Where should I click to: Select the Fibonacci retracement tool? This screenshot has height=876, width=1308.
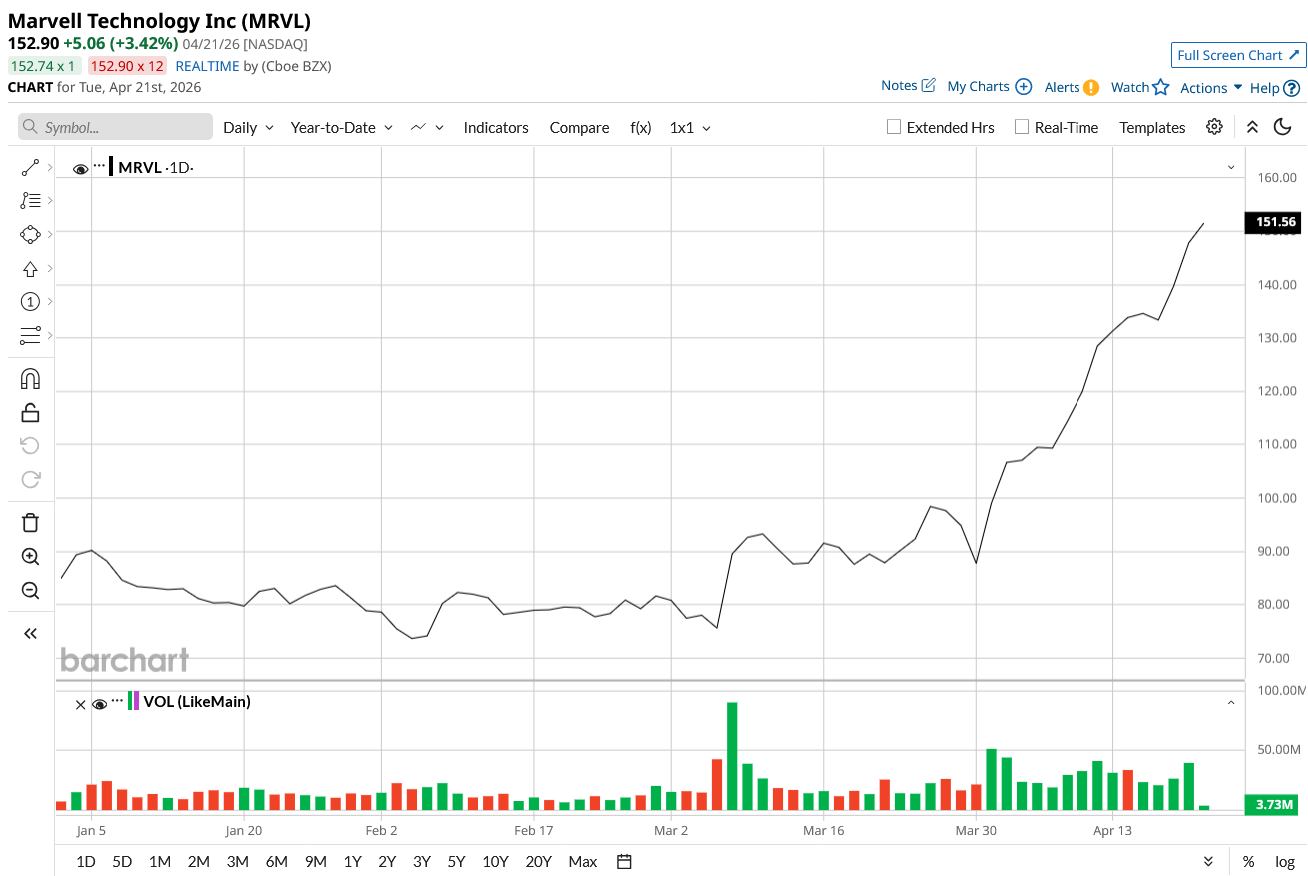coord(30,200)
